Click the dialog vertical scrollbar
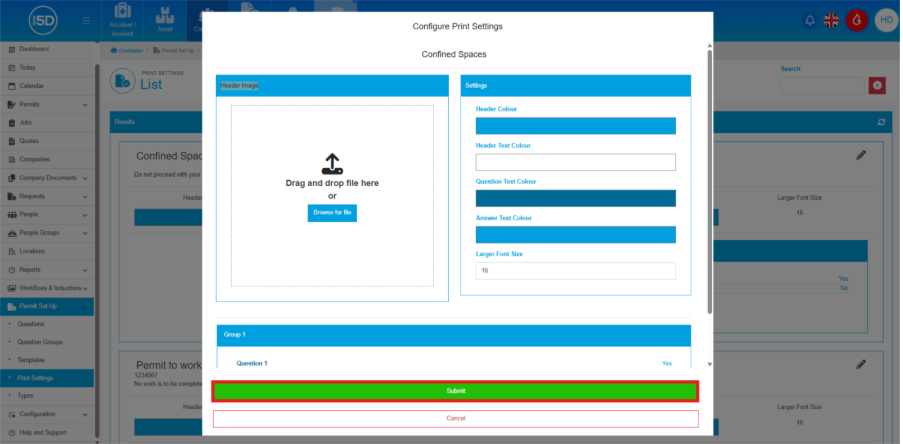The width and height of the screenshot is (903, 444). pos(710,181)
